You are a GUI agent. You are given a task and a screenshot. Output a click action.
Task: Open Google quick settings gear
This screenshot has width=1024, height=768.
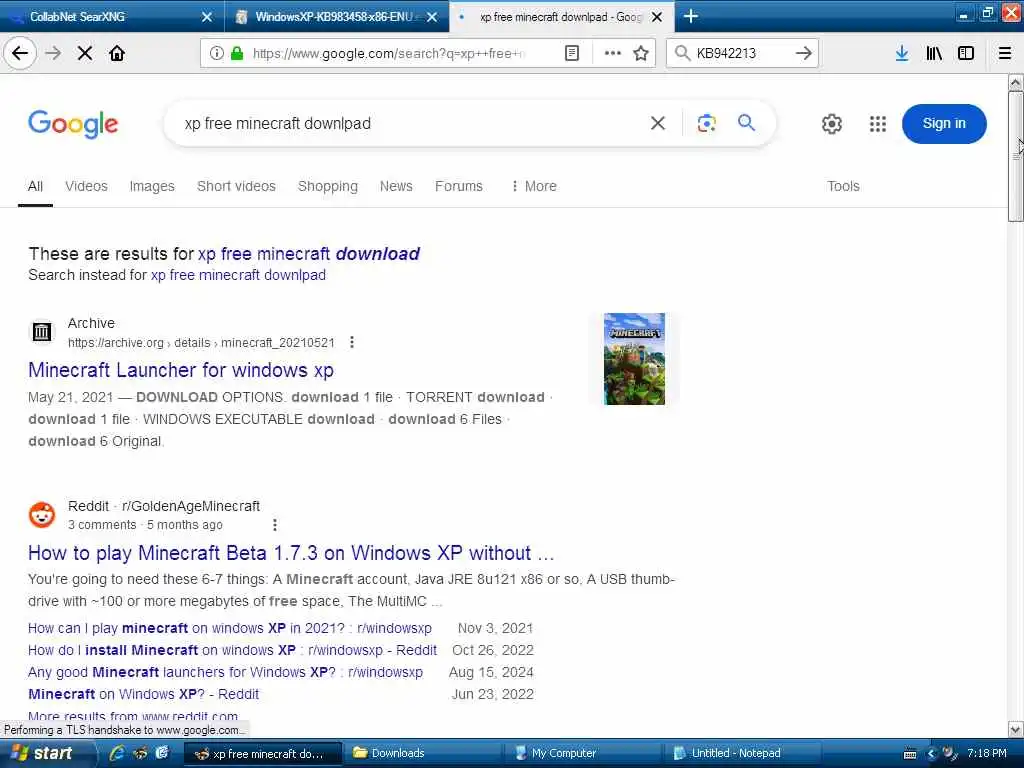click(831, 123)
